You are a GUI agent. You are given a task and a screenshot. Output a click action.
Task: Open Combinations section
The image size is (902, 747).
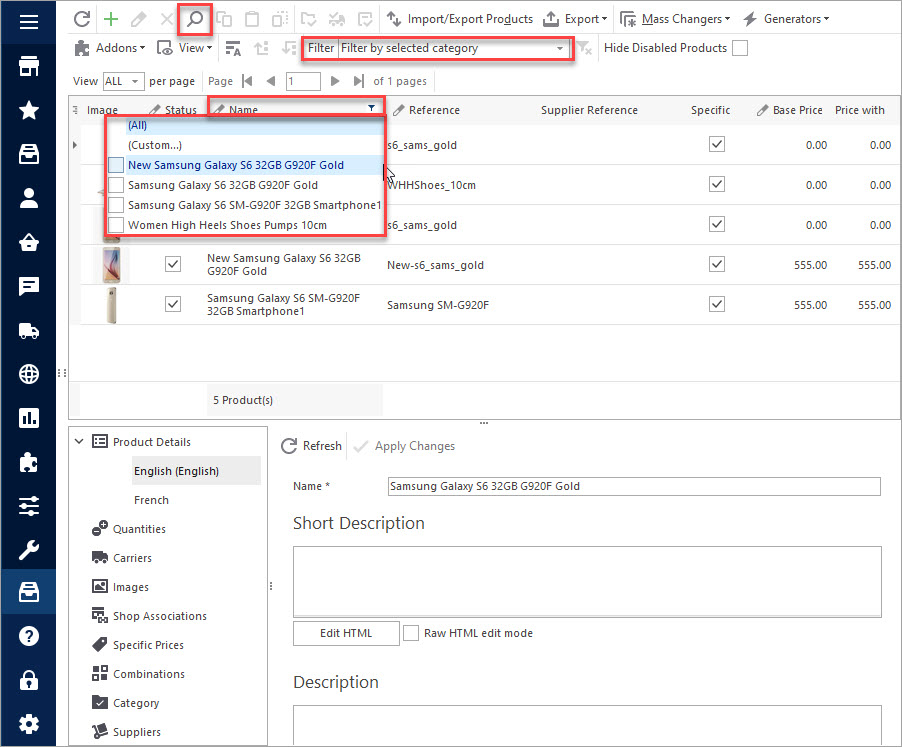(138, 673)
